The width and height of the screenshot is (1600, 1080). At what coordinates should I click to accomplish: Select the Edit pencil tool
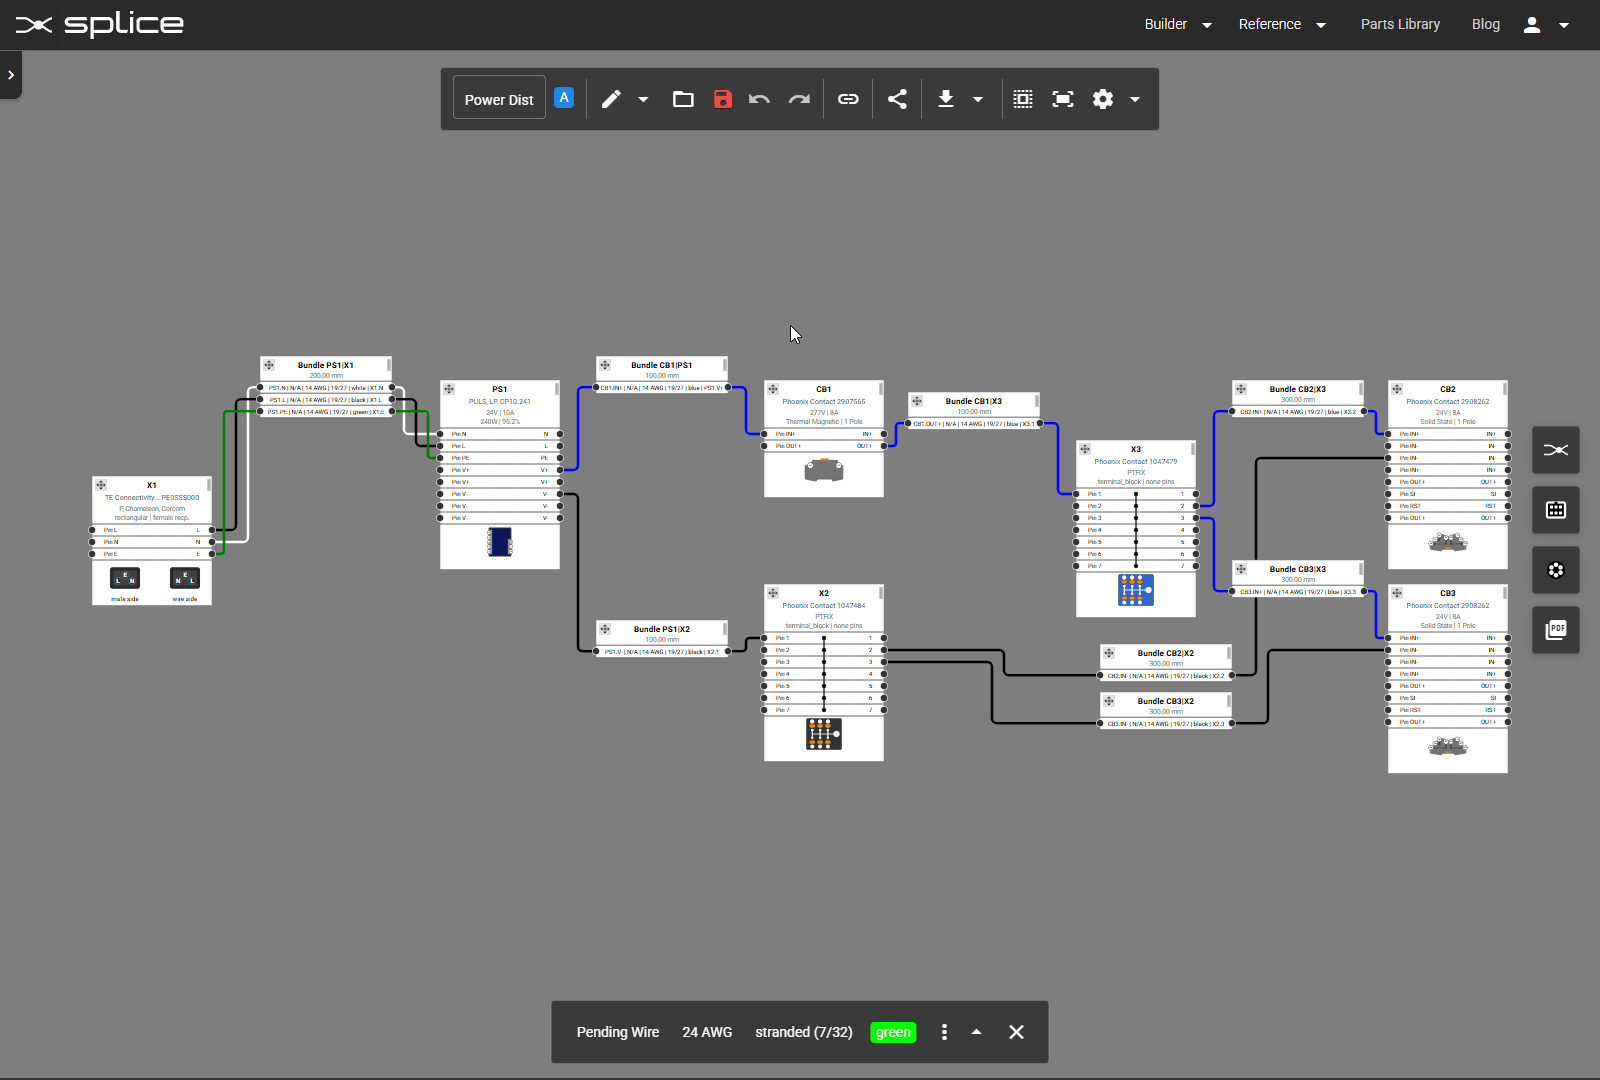click(x=610, y=99)
